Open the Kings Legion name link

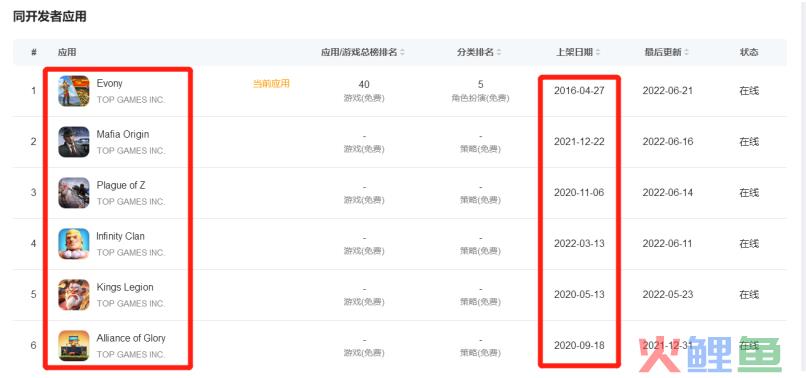(125, 287)
